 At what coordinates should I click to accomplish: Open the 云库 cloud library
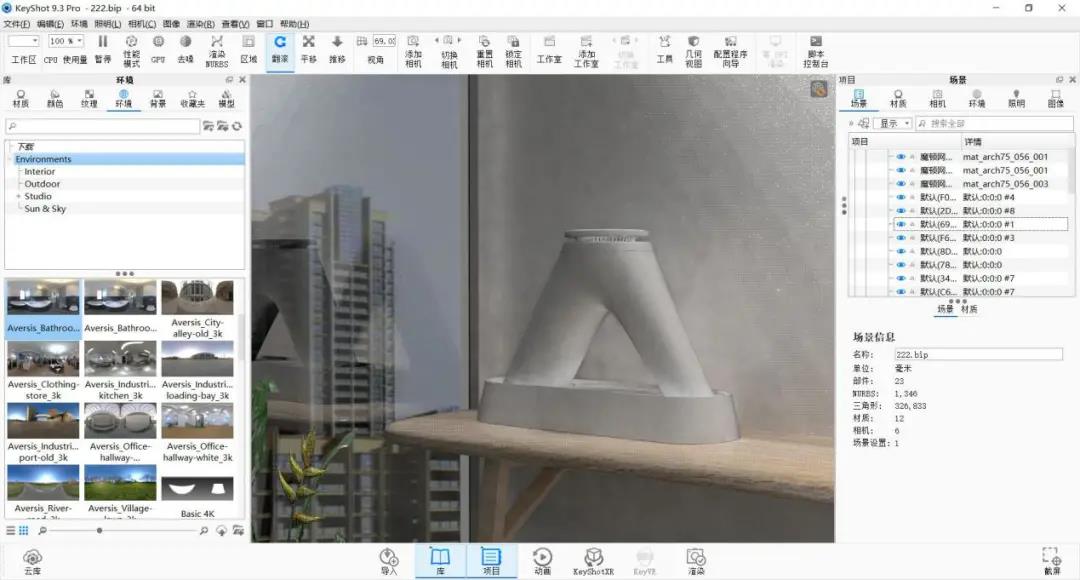pyautogui.click(x=32, y=561)
